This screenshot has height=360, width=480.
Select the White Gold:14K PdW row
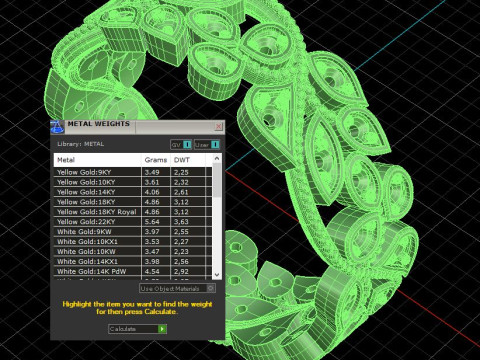tap(133, 271)
